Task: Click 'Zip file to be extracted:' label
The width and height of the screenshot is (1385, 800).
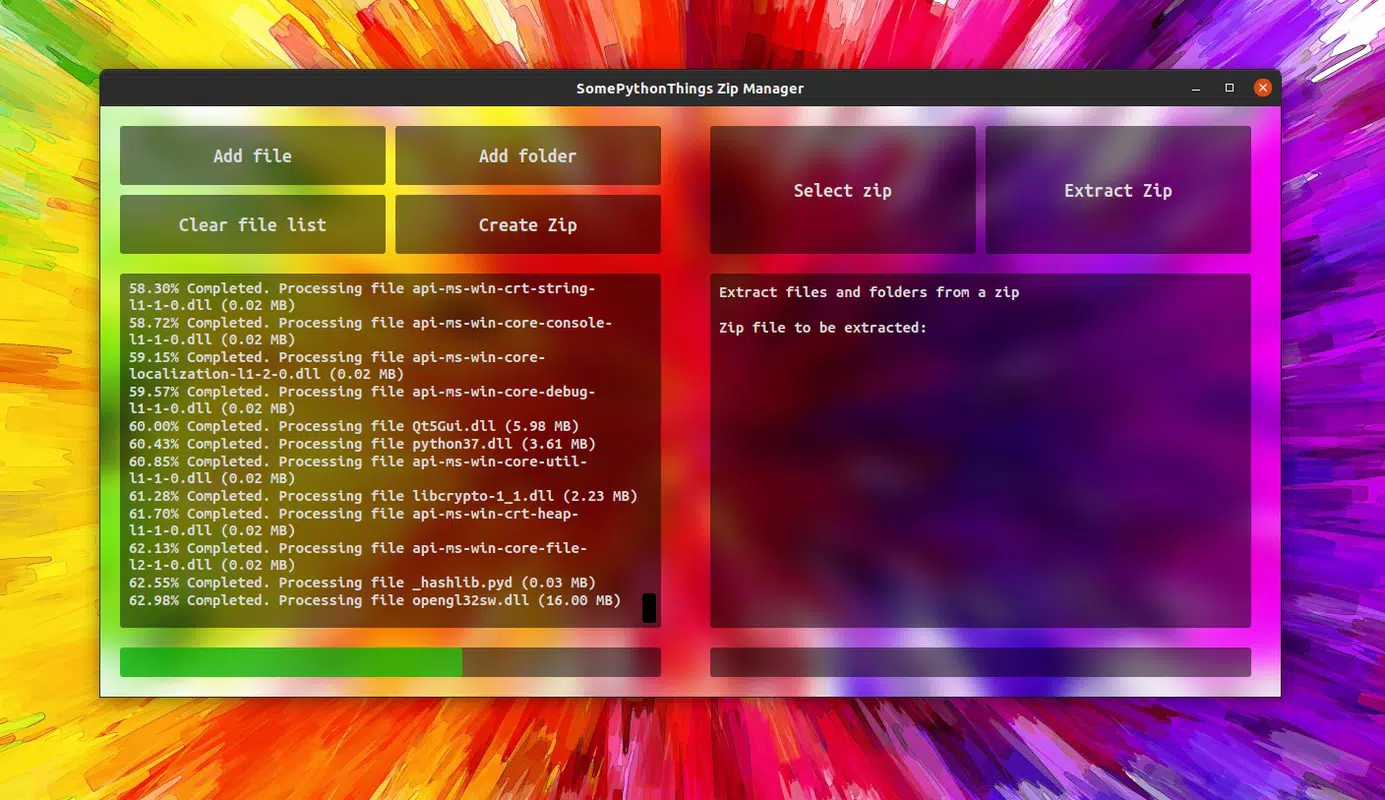Action: tap(823, 327)
